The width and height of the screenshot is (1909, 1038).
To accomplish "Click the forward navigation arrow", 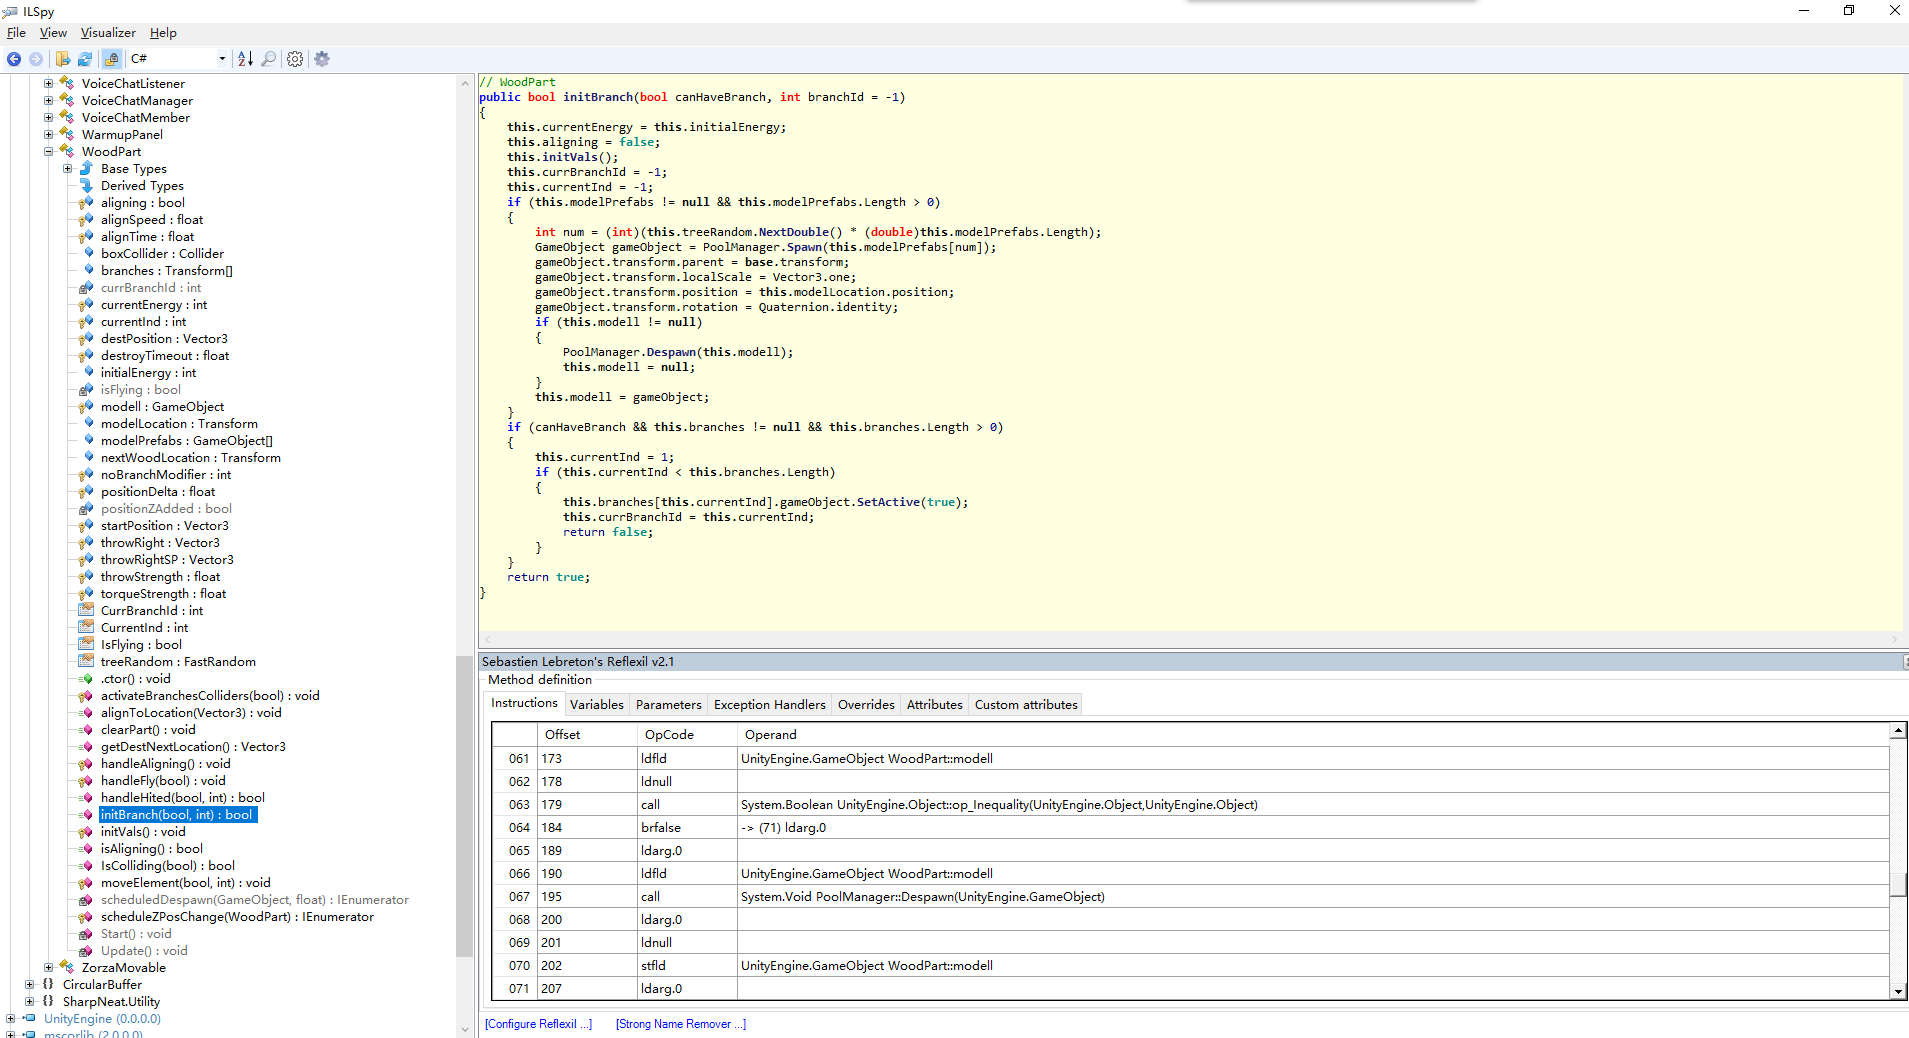I will (36, 59).
